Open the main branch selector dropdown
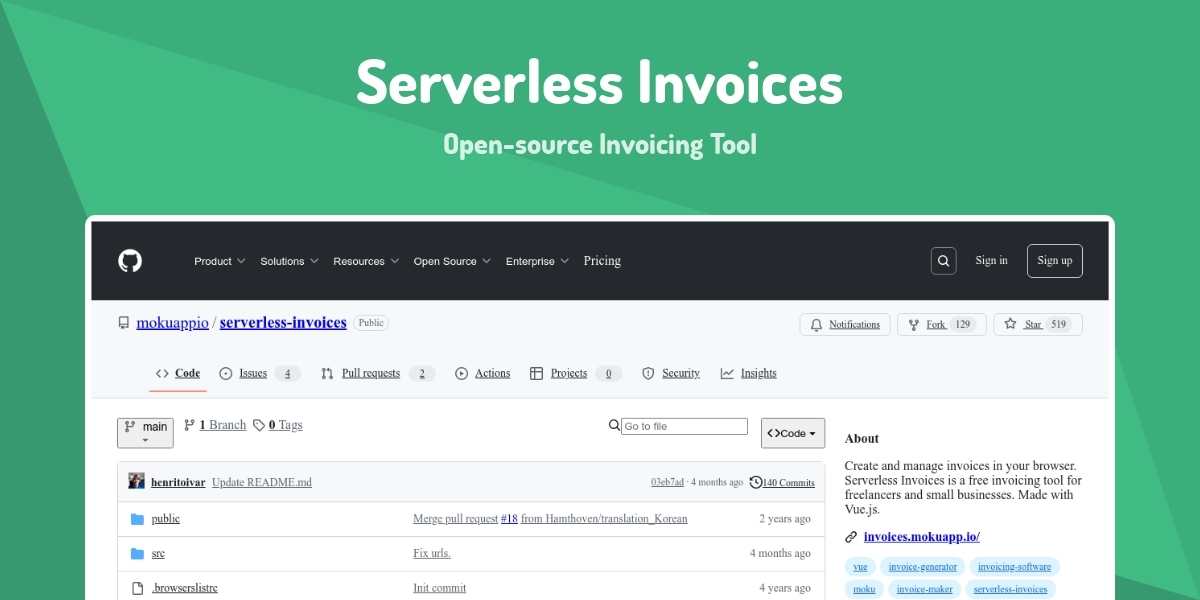Image resolution: width=1200 pixels, height=600 pixels. [145, 432]
